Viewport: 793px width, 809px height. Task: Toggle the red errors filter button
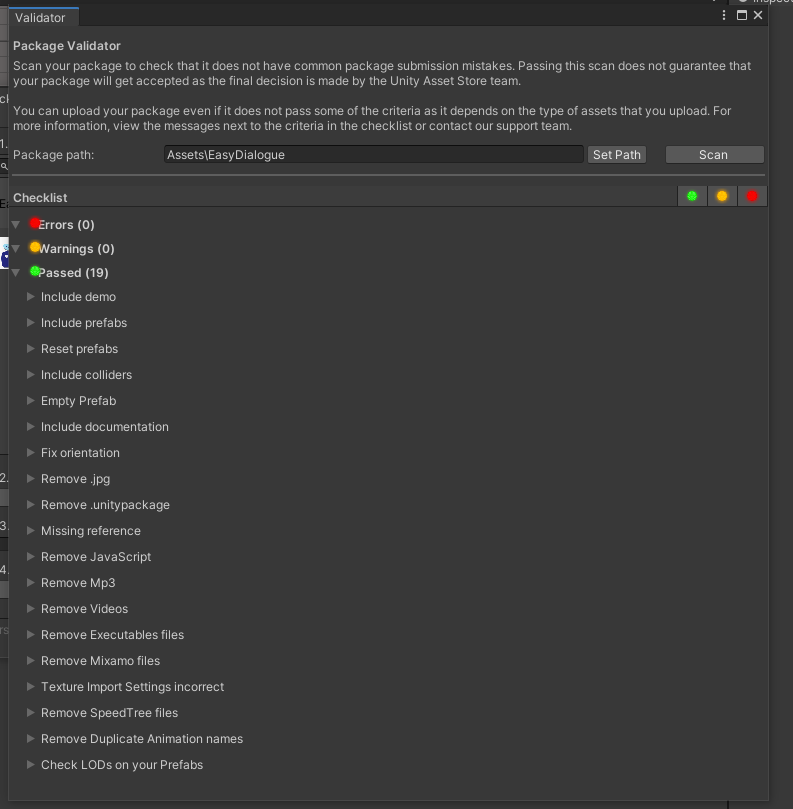[x=752, y=196]
